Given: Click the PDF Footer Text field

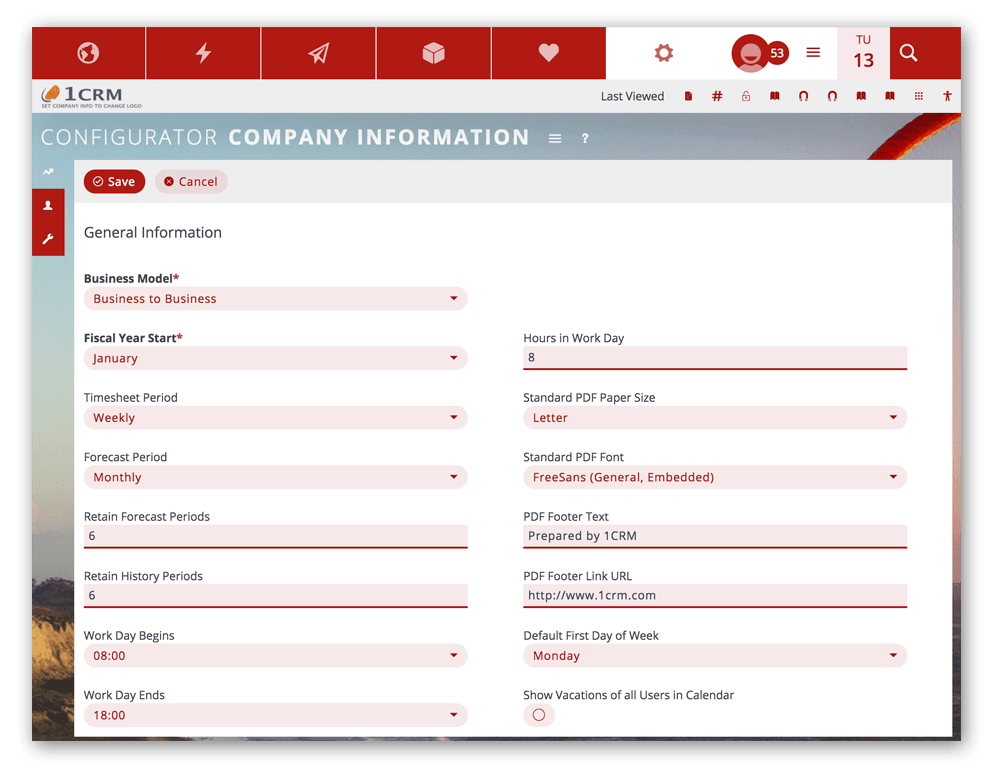Looking at the screenshot, I should click(x=715, y=536).
